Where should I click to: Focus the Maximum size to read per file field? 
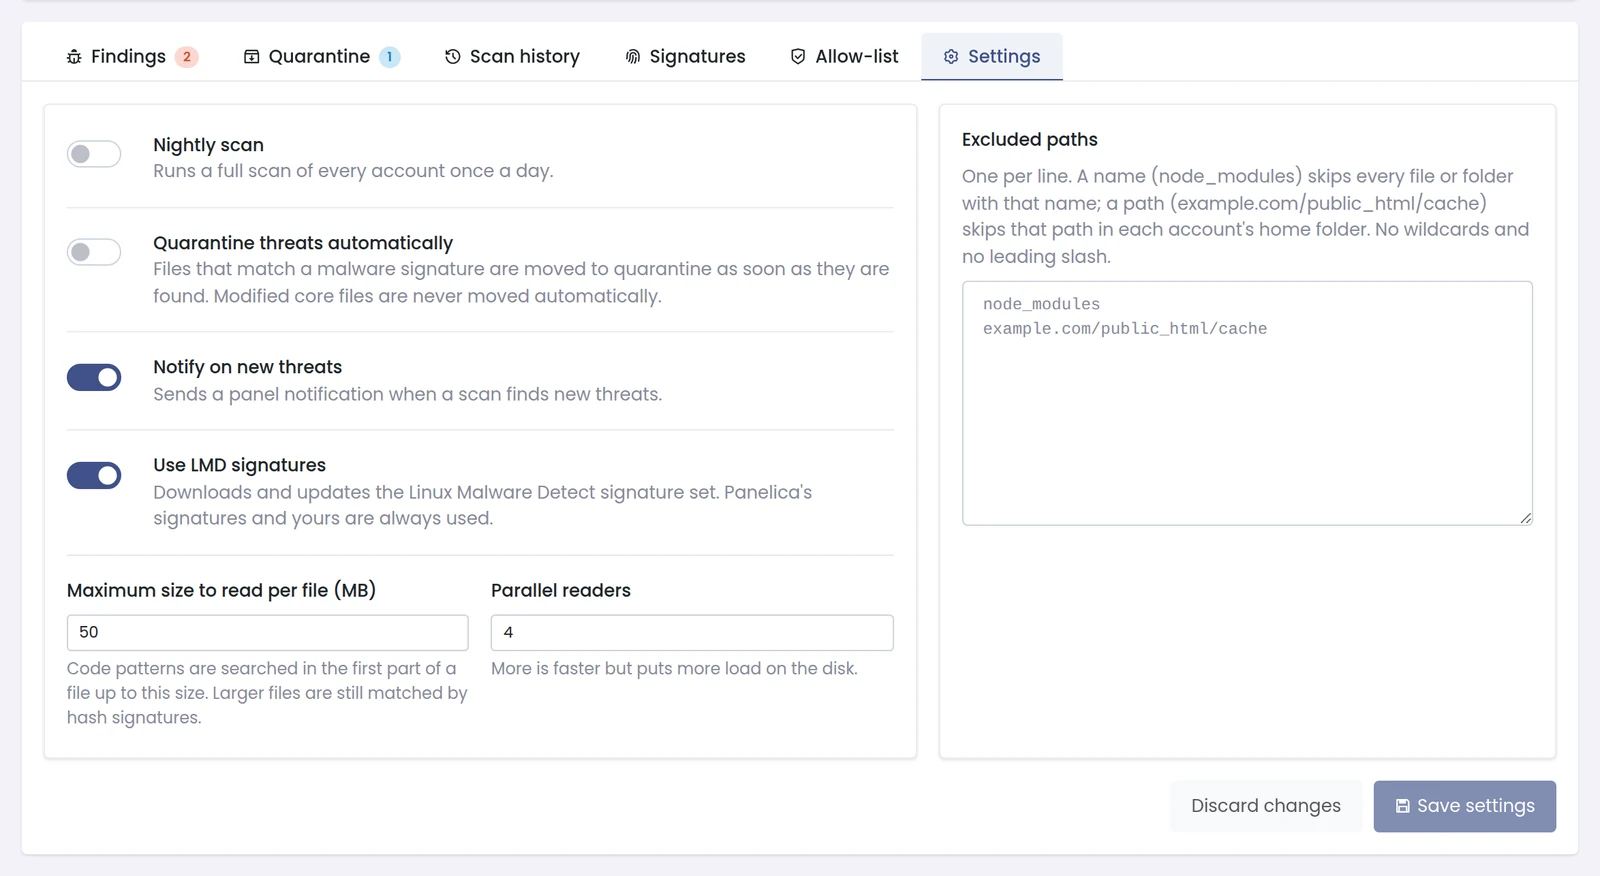pos(267,633)
